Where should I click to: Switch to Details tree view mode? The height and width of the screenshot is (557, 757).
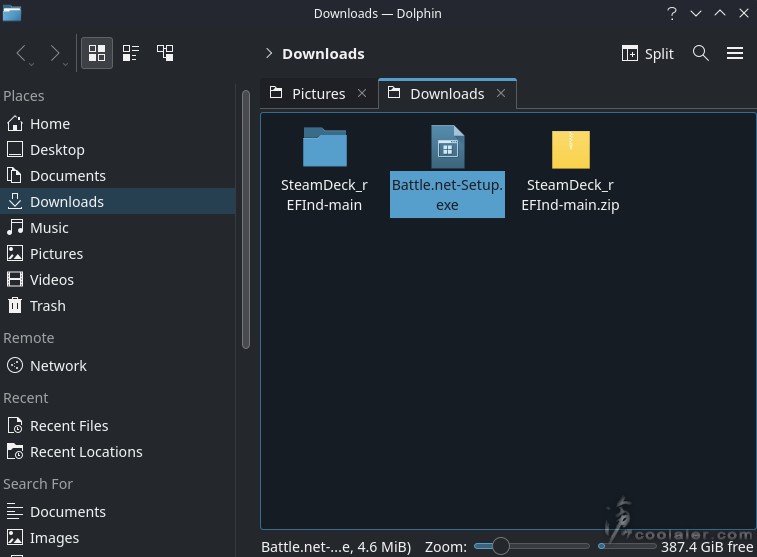click(165, 53)
